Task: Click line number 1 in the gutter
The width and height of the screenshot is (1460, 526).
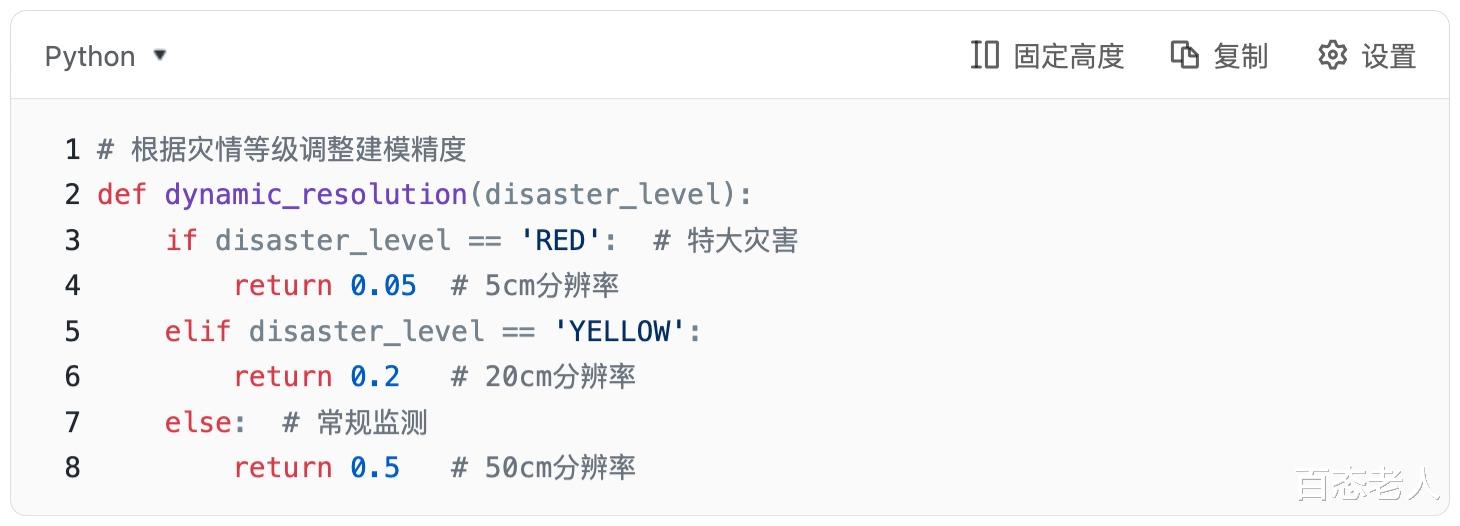Action: 72,149
